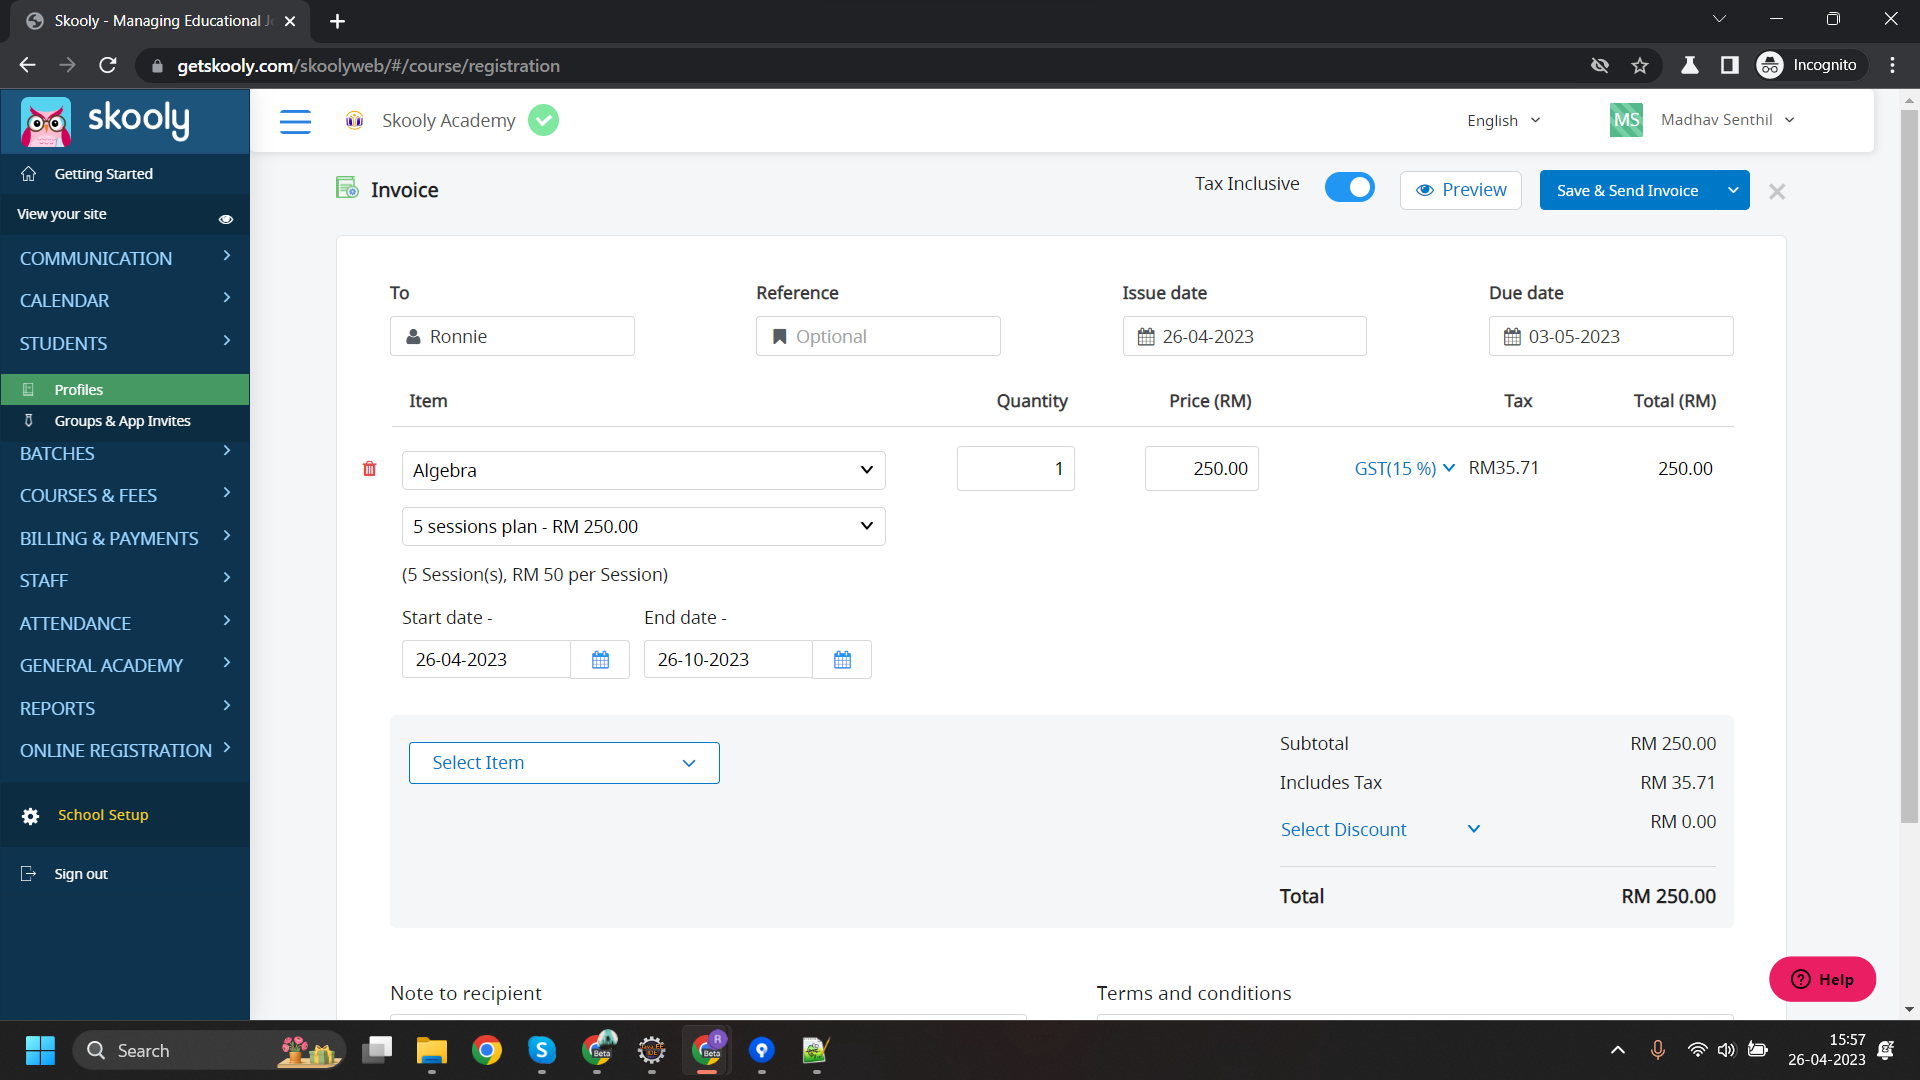The image size is (1920, 1080).
Task: Open the Incognito profile icon
Action: [1770, 65]
